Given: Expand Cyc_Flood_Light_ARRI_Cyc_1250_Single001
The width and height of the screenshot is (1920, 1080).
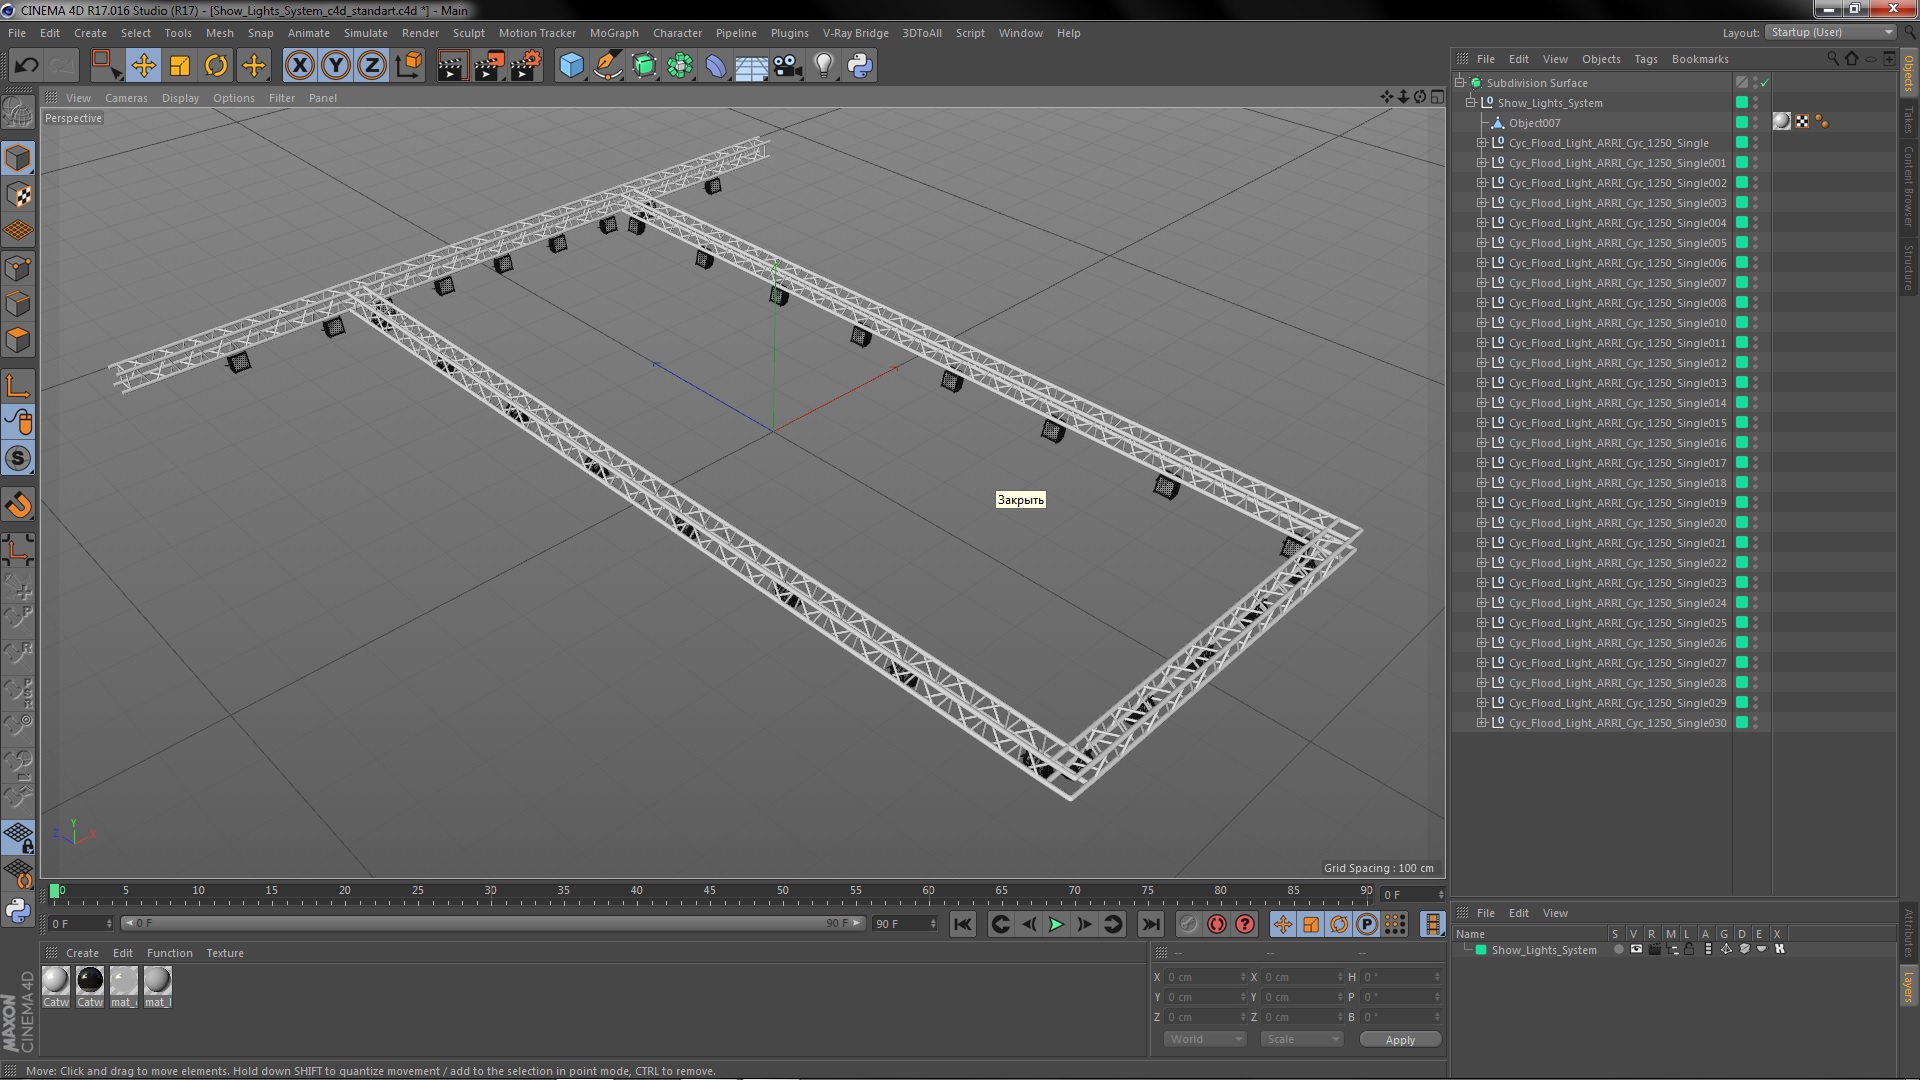Looking at the screenshot, I should click(1482, 162).
